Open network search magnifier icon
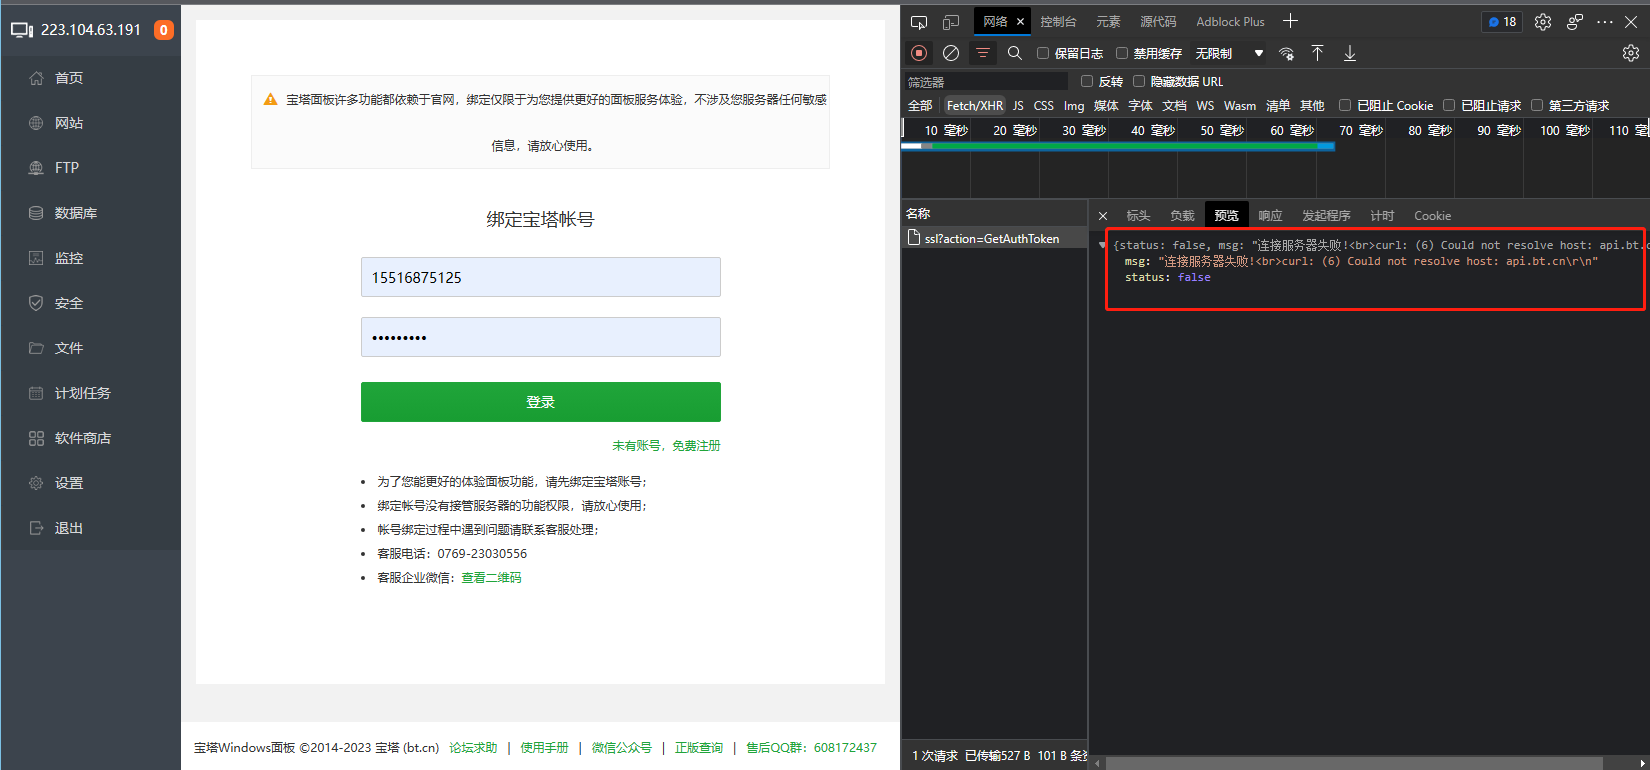 click(1015, 53)
